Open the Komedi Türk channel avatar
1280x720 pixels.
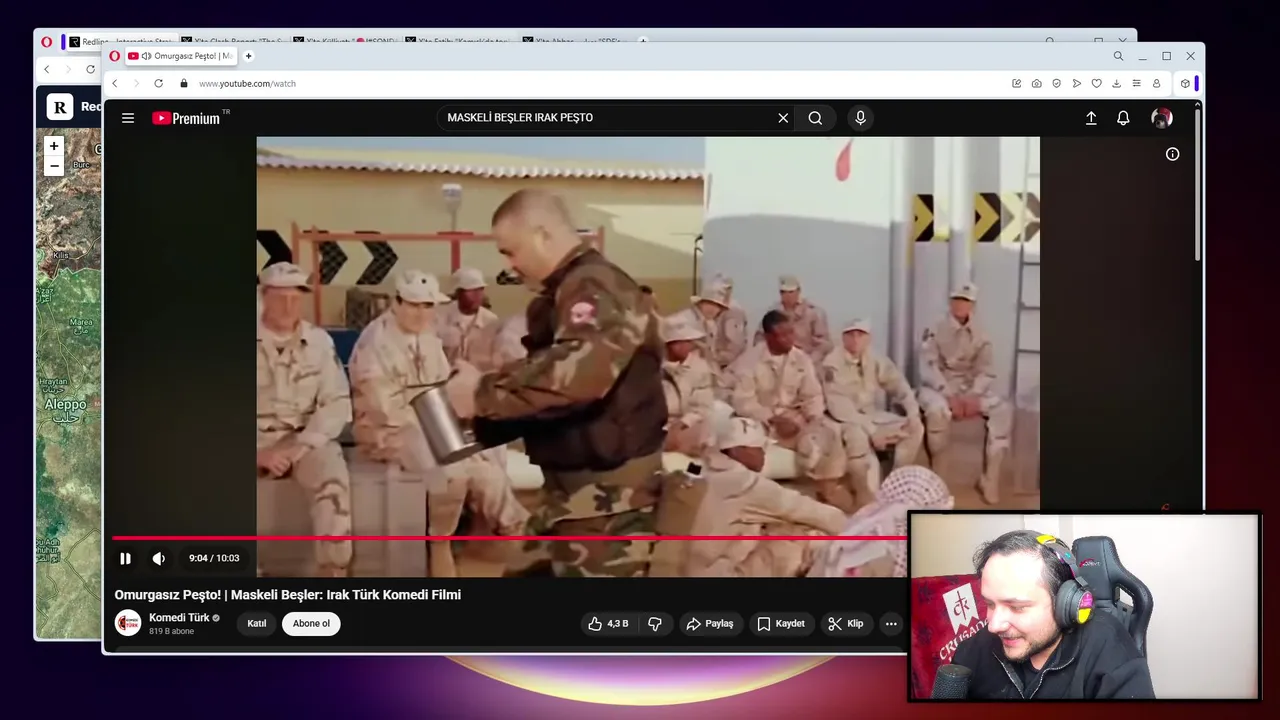(128, 623)
